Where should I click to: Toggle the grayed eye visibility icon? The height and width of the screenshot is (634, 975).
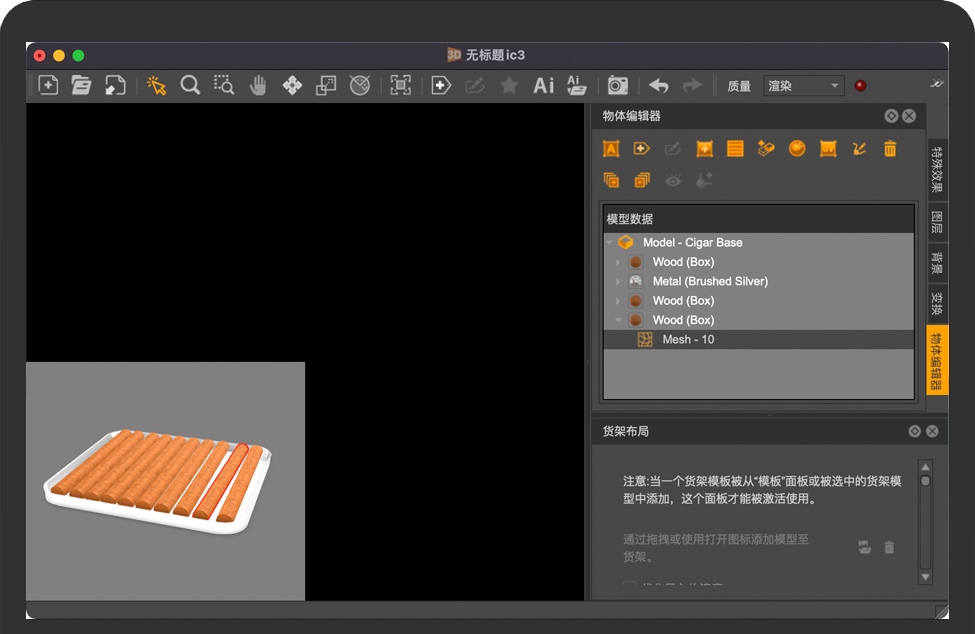(673, 180)
